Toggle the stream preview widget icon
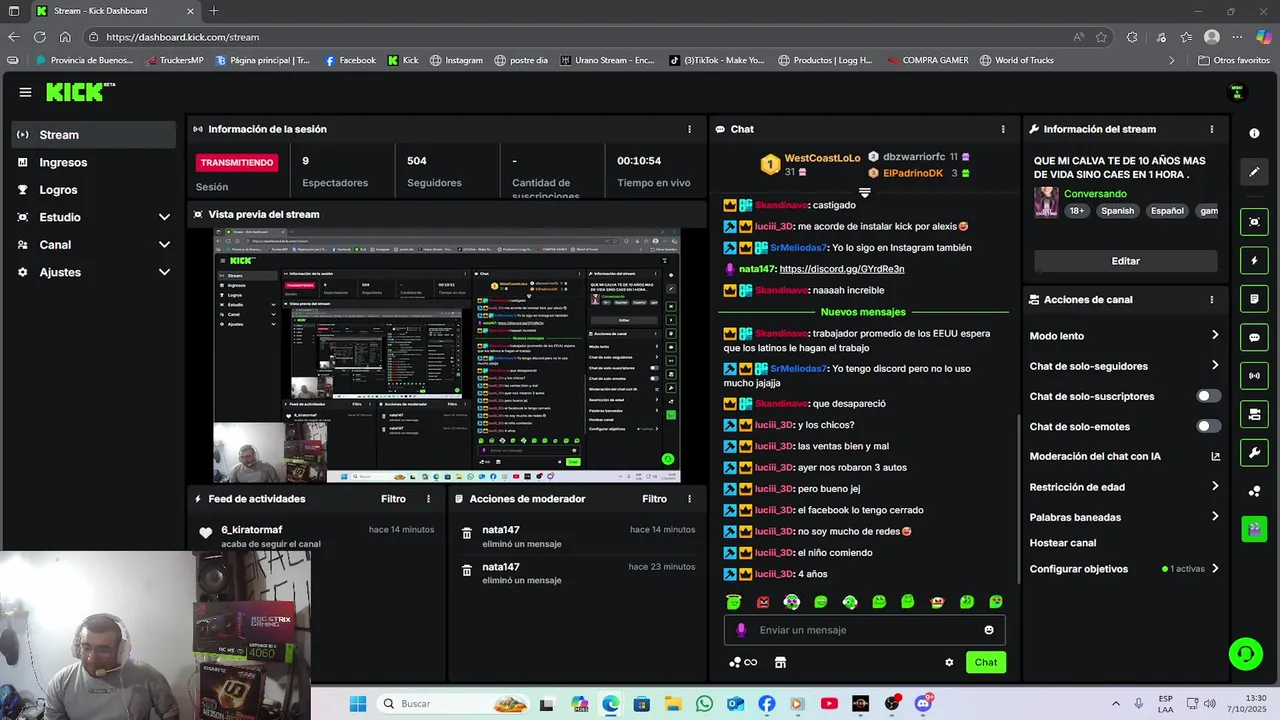 coord(1254,222)
